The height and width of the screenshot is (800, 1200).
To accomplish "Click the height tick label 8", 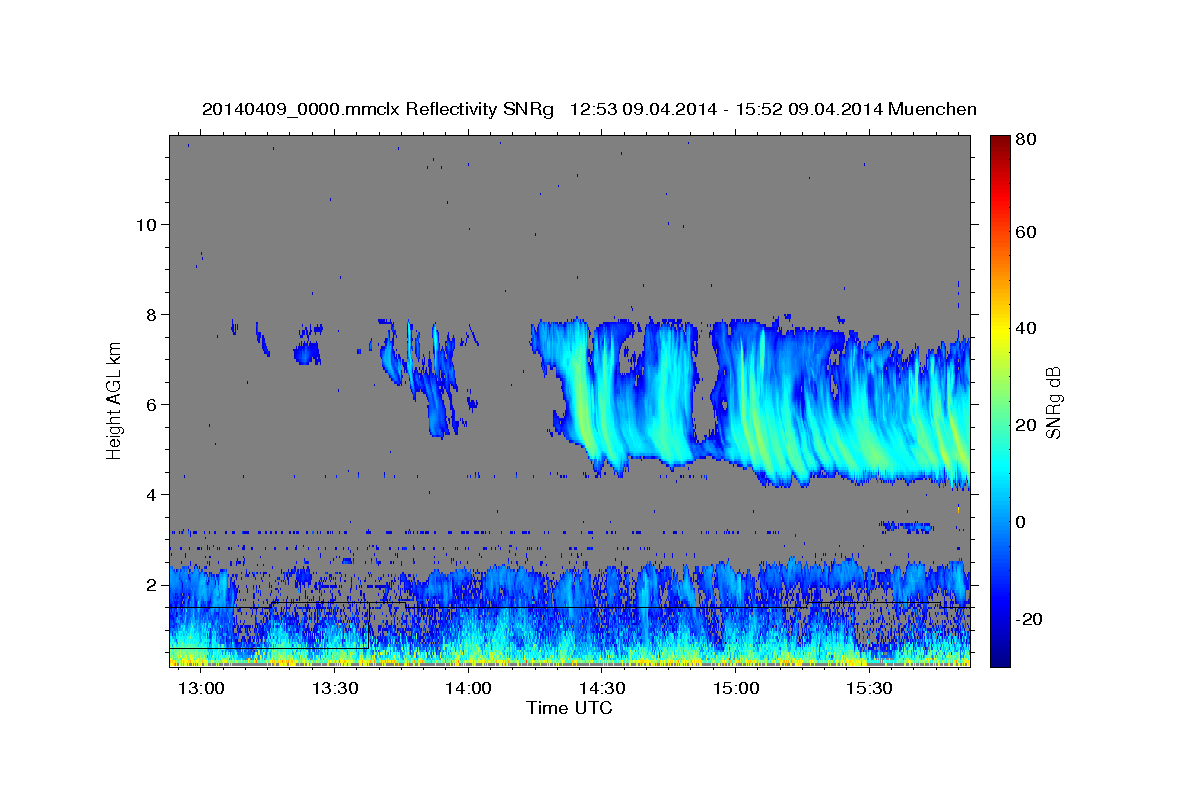I will [152, 315].
